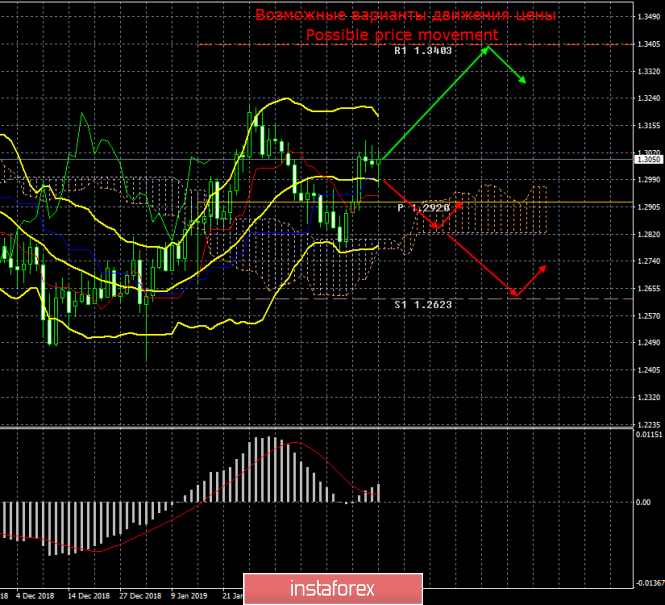This screenshot has height=605, width=665.
Task: Click the P 1.2920 pivot label
Action: (x=423, y=208)
